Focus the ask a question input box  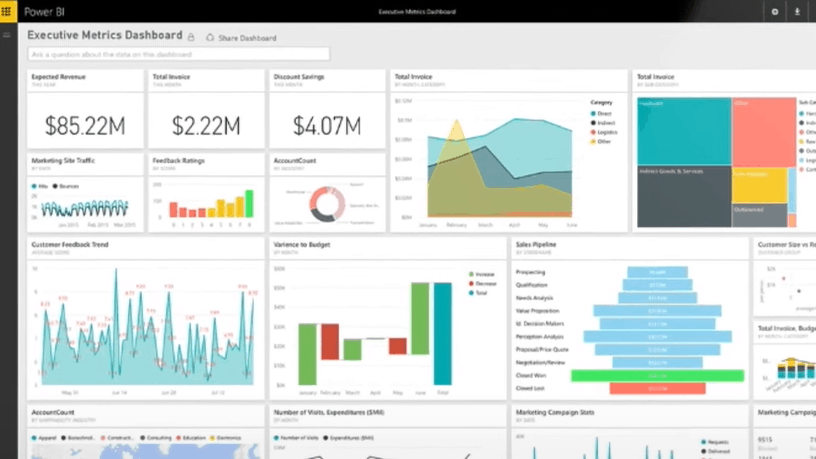[178, 54]
